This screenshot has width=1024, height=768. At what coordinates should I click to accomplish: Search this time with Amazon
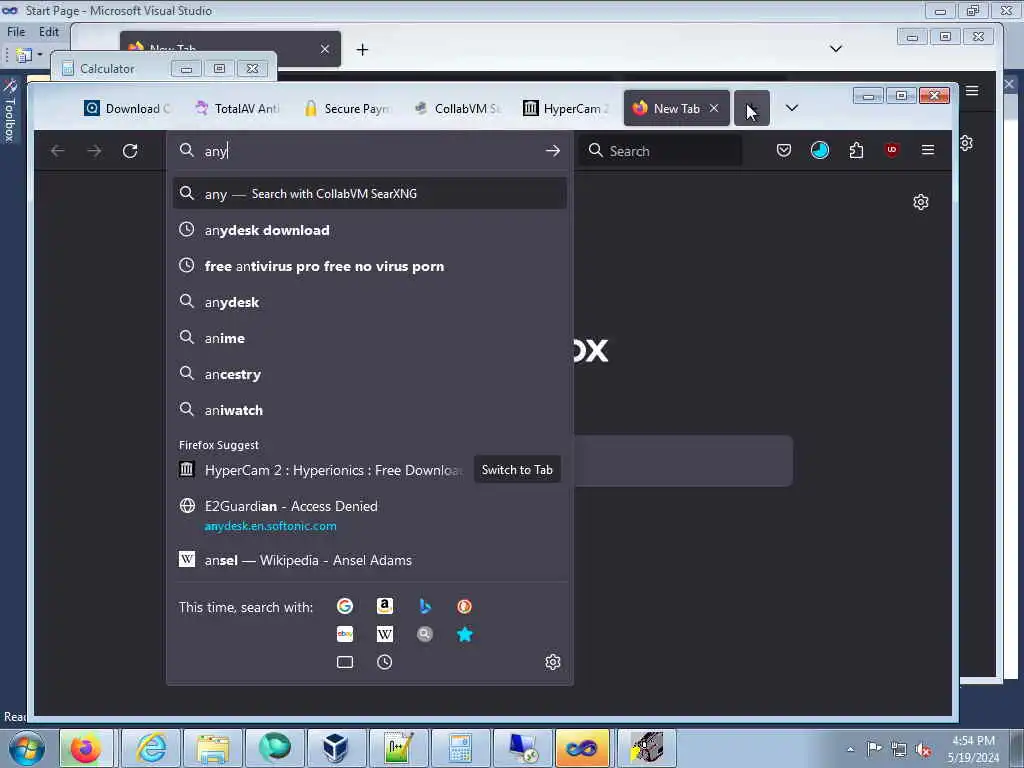point(385,606)
